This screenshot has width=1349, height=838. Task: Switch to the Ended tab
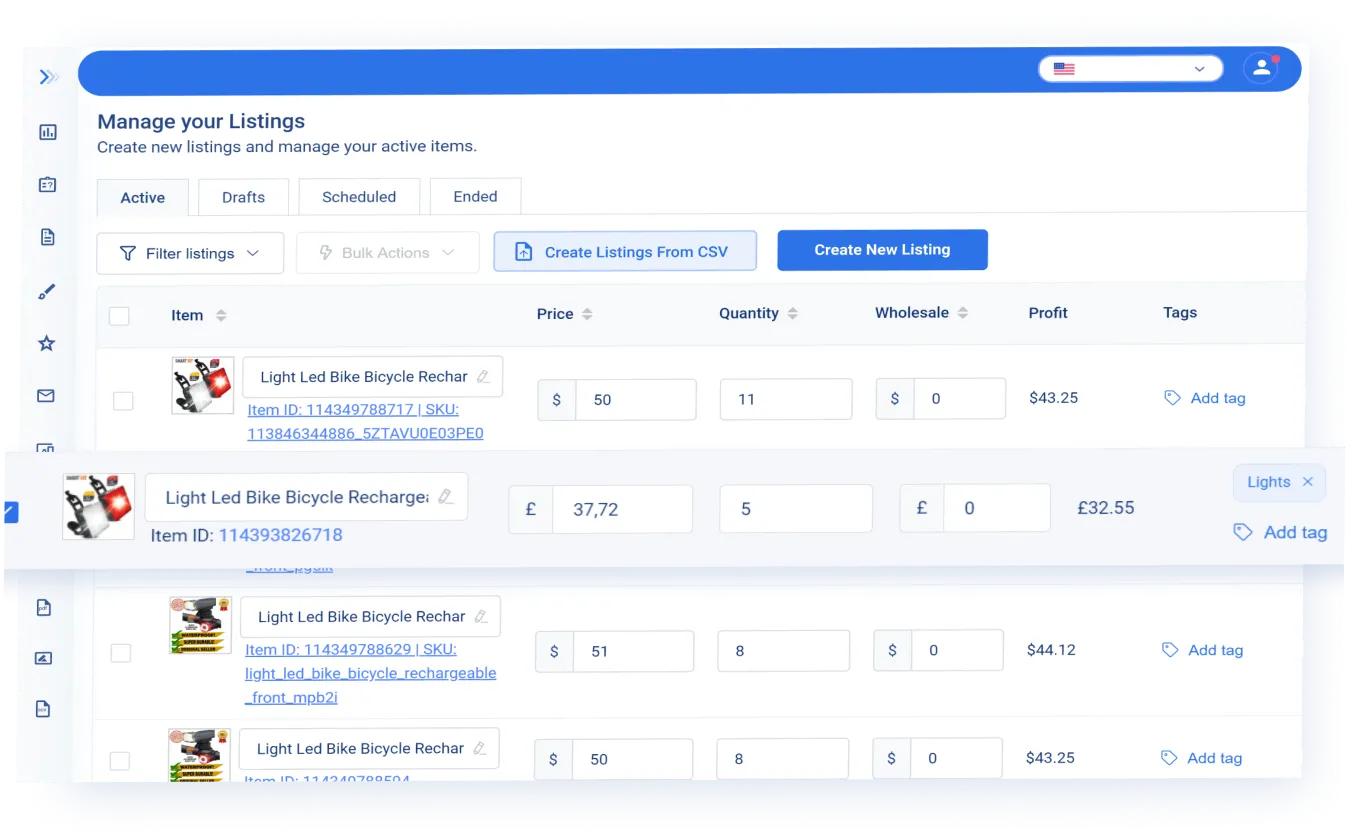click(x=475, y=197)
